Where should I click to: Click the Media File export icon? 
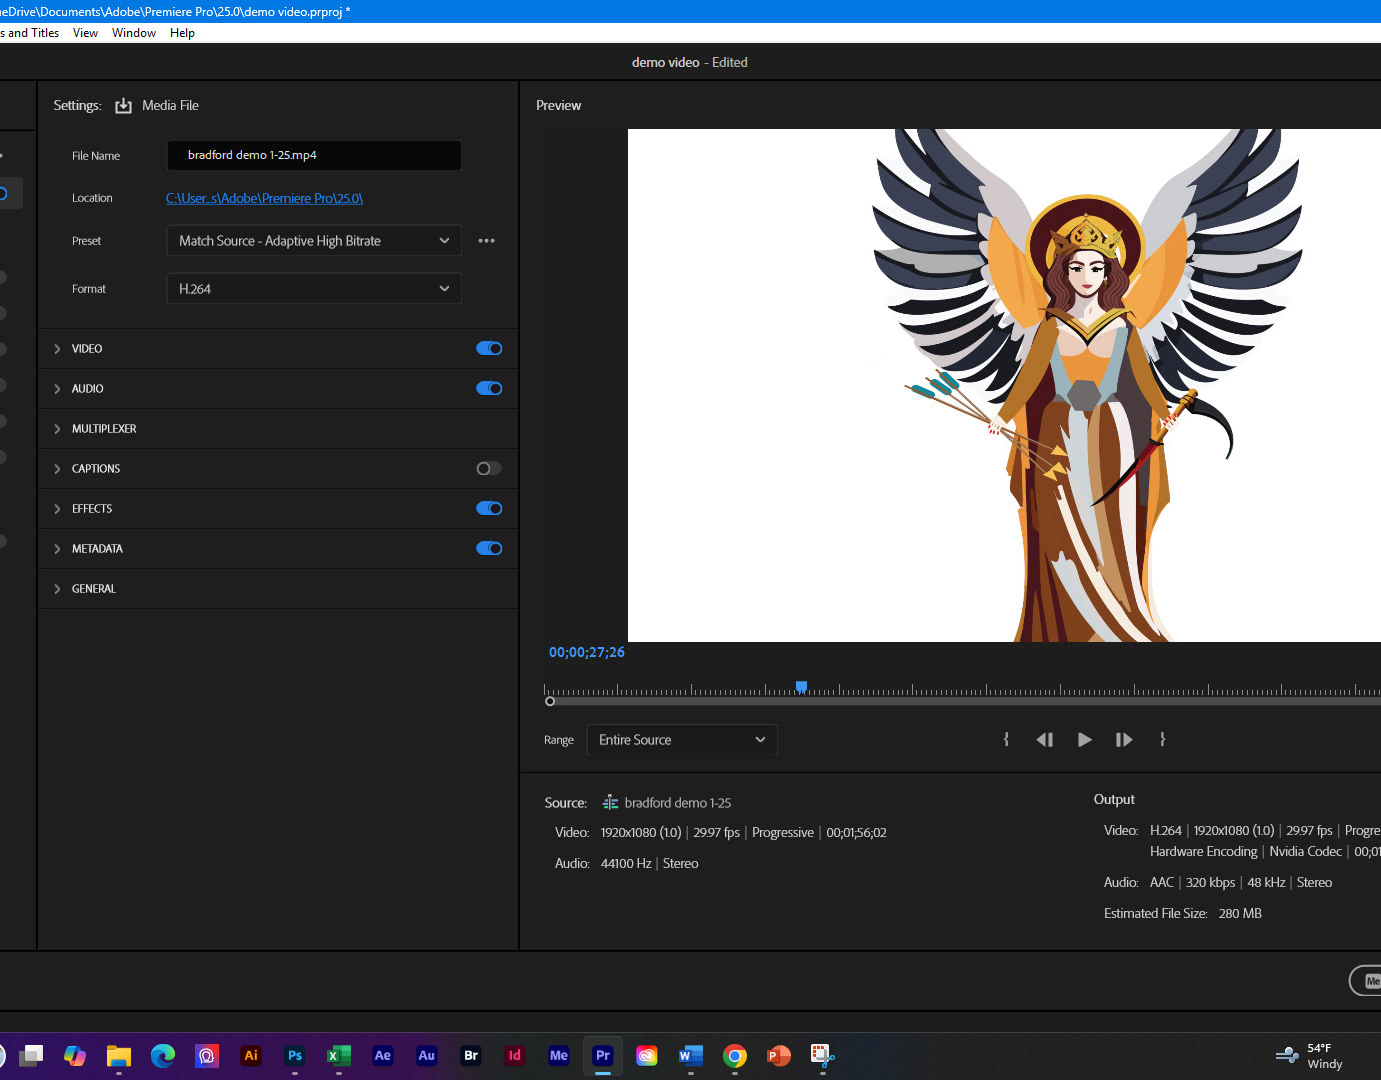(123, 106)
